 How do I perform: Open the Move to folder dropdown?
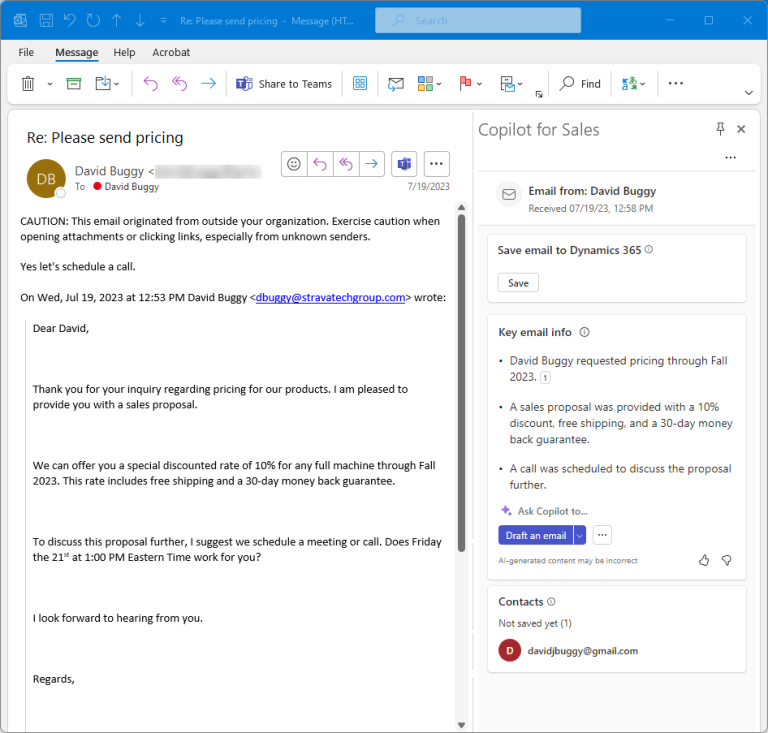[x=107, y=84]
